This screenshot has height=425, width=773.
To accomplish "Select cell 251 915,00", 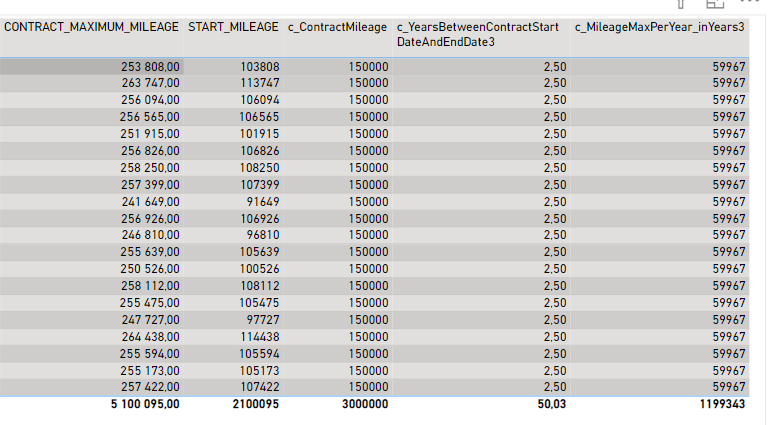I will (150, 134).
